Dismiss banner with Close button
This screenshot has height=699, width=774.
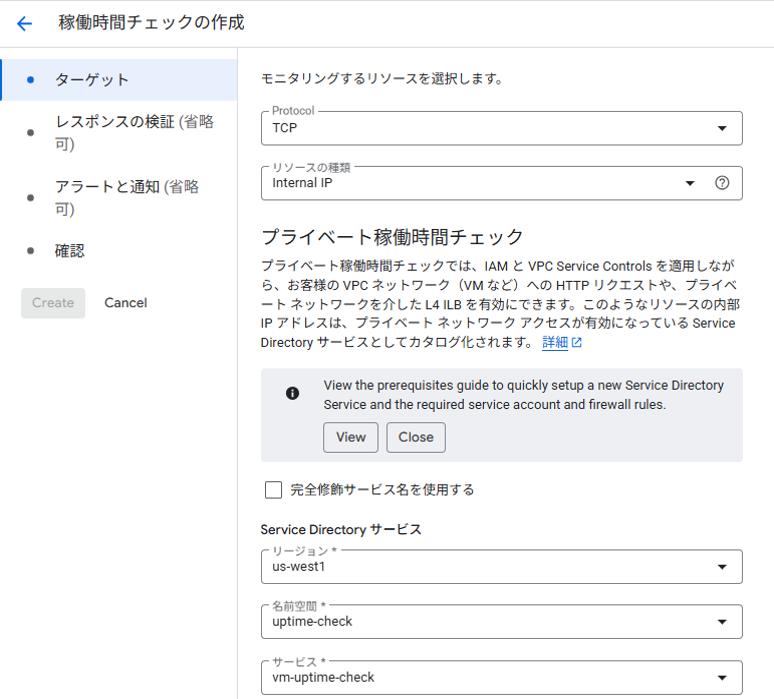point(416,437)
